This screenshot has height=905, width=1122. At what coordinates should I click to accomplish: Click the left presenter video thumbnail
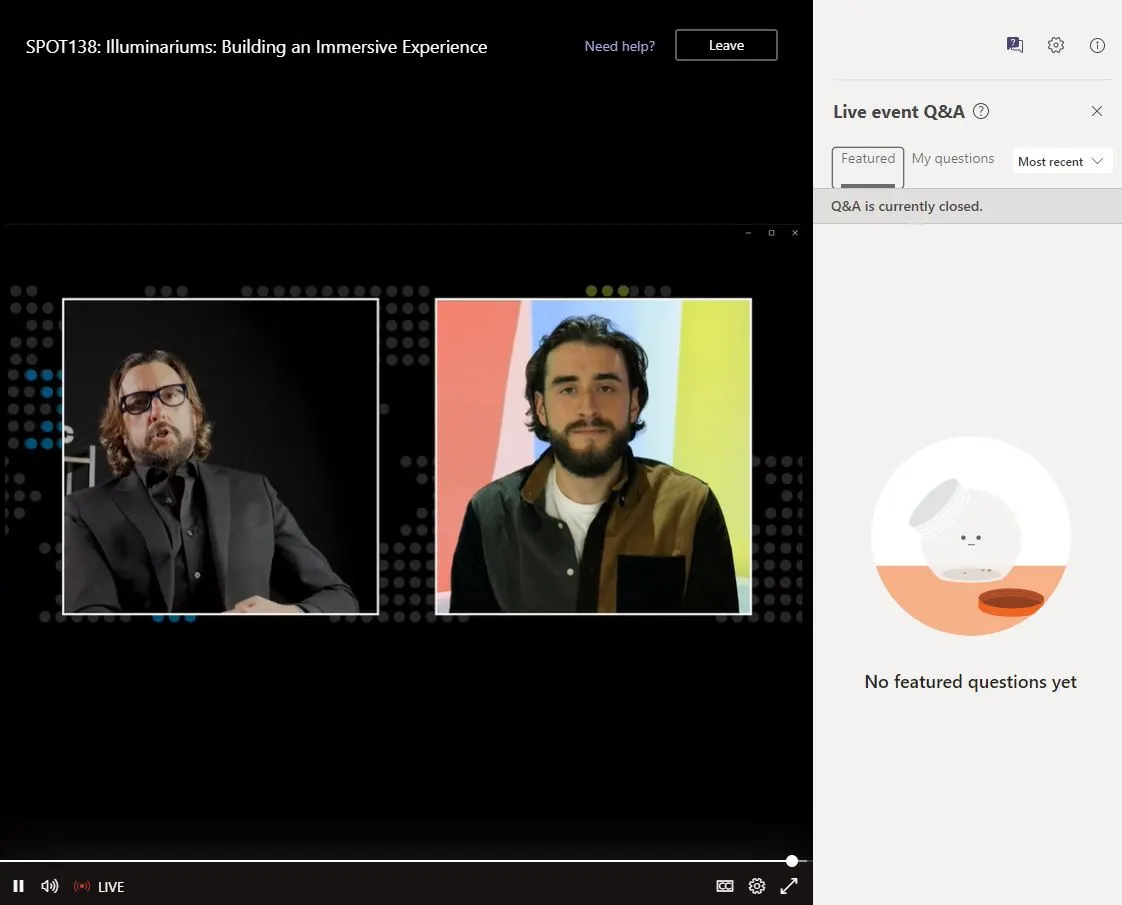[220, 456]
